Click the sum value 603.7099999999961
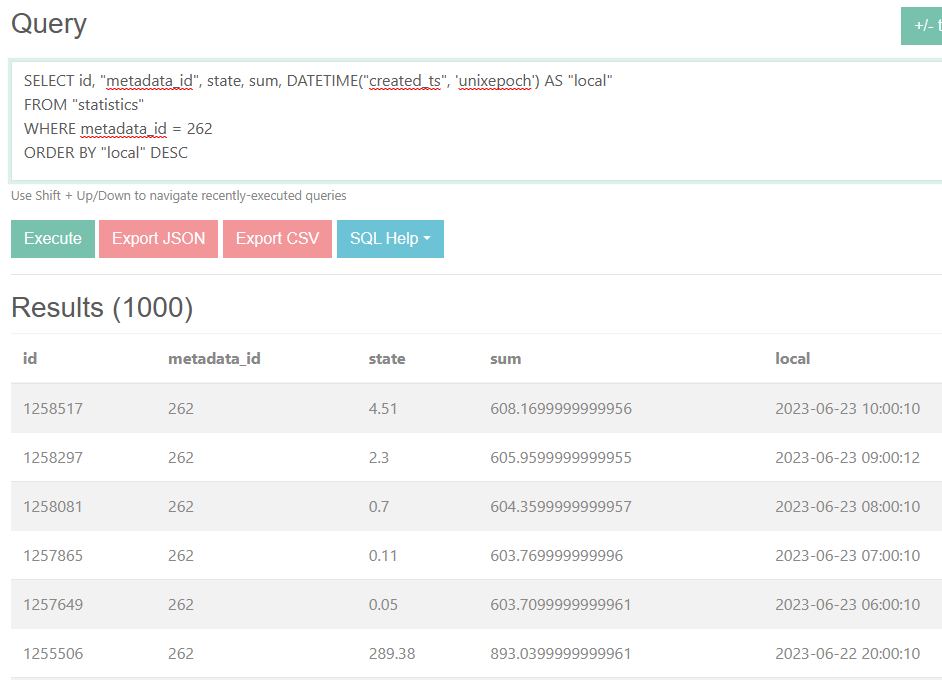 coord(561,604)
